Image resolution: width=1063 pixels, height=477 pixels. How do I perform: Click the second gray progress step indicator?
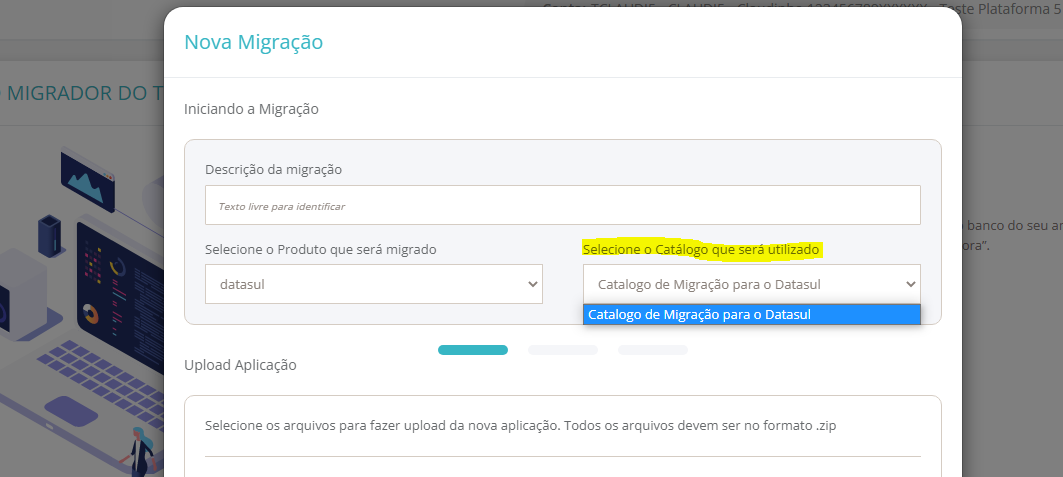coord(563,350)
